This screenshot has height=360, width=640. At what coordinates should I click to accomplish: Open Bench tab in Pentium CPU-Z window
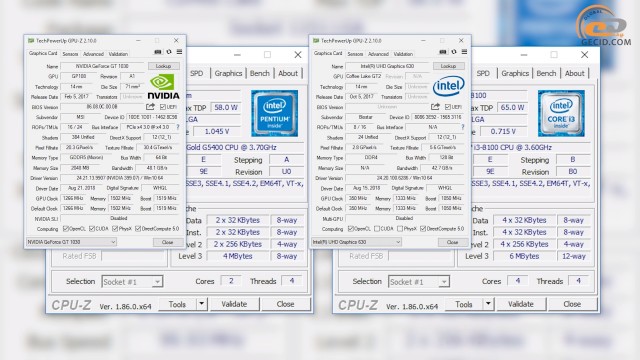[x=260, y=73]
